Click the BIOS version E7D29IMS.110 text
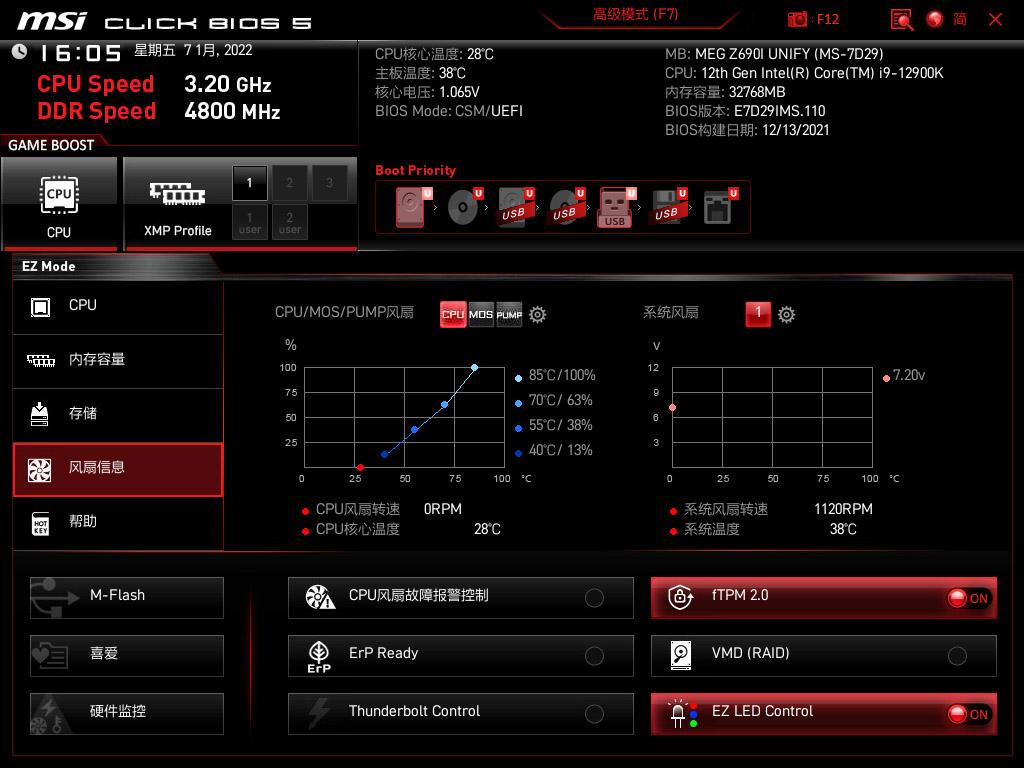This screenshot has height=768, width=1024. (780, 111)
